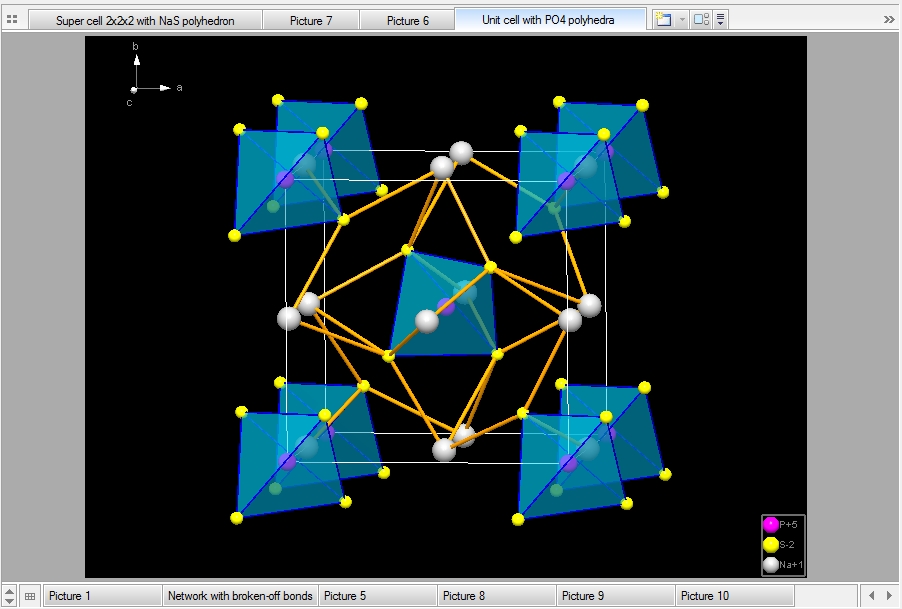Click the magenta P+5 legend sphere
The image size is (902, 609).
pyautogui.click(x=770, y=525)
